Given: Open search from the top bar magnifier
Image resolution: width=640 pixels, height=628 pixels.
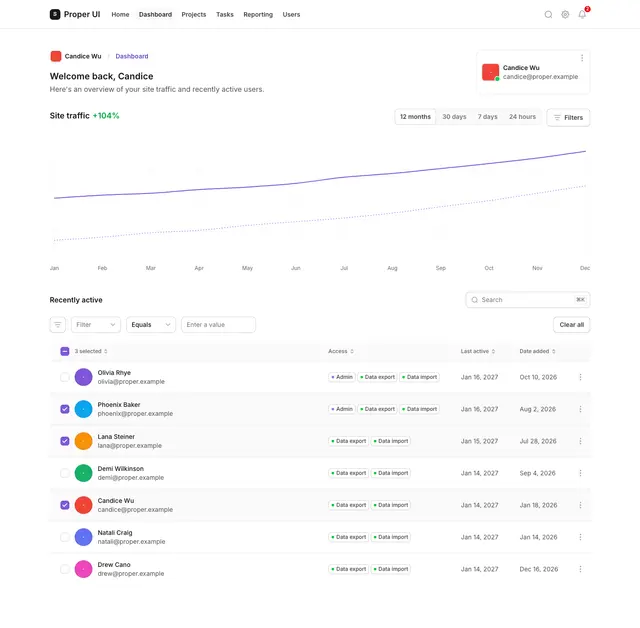Looking at the screenshot, I should [x=548, y=15].
